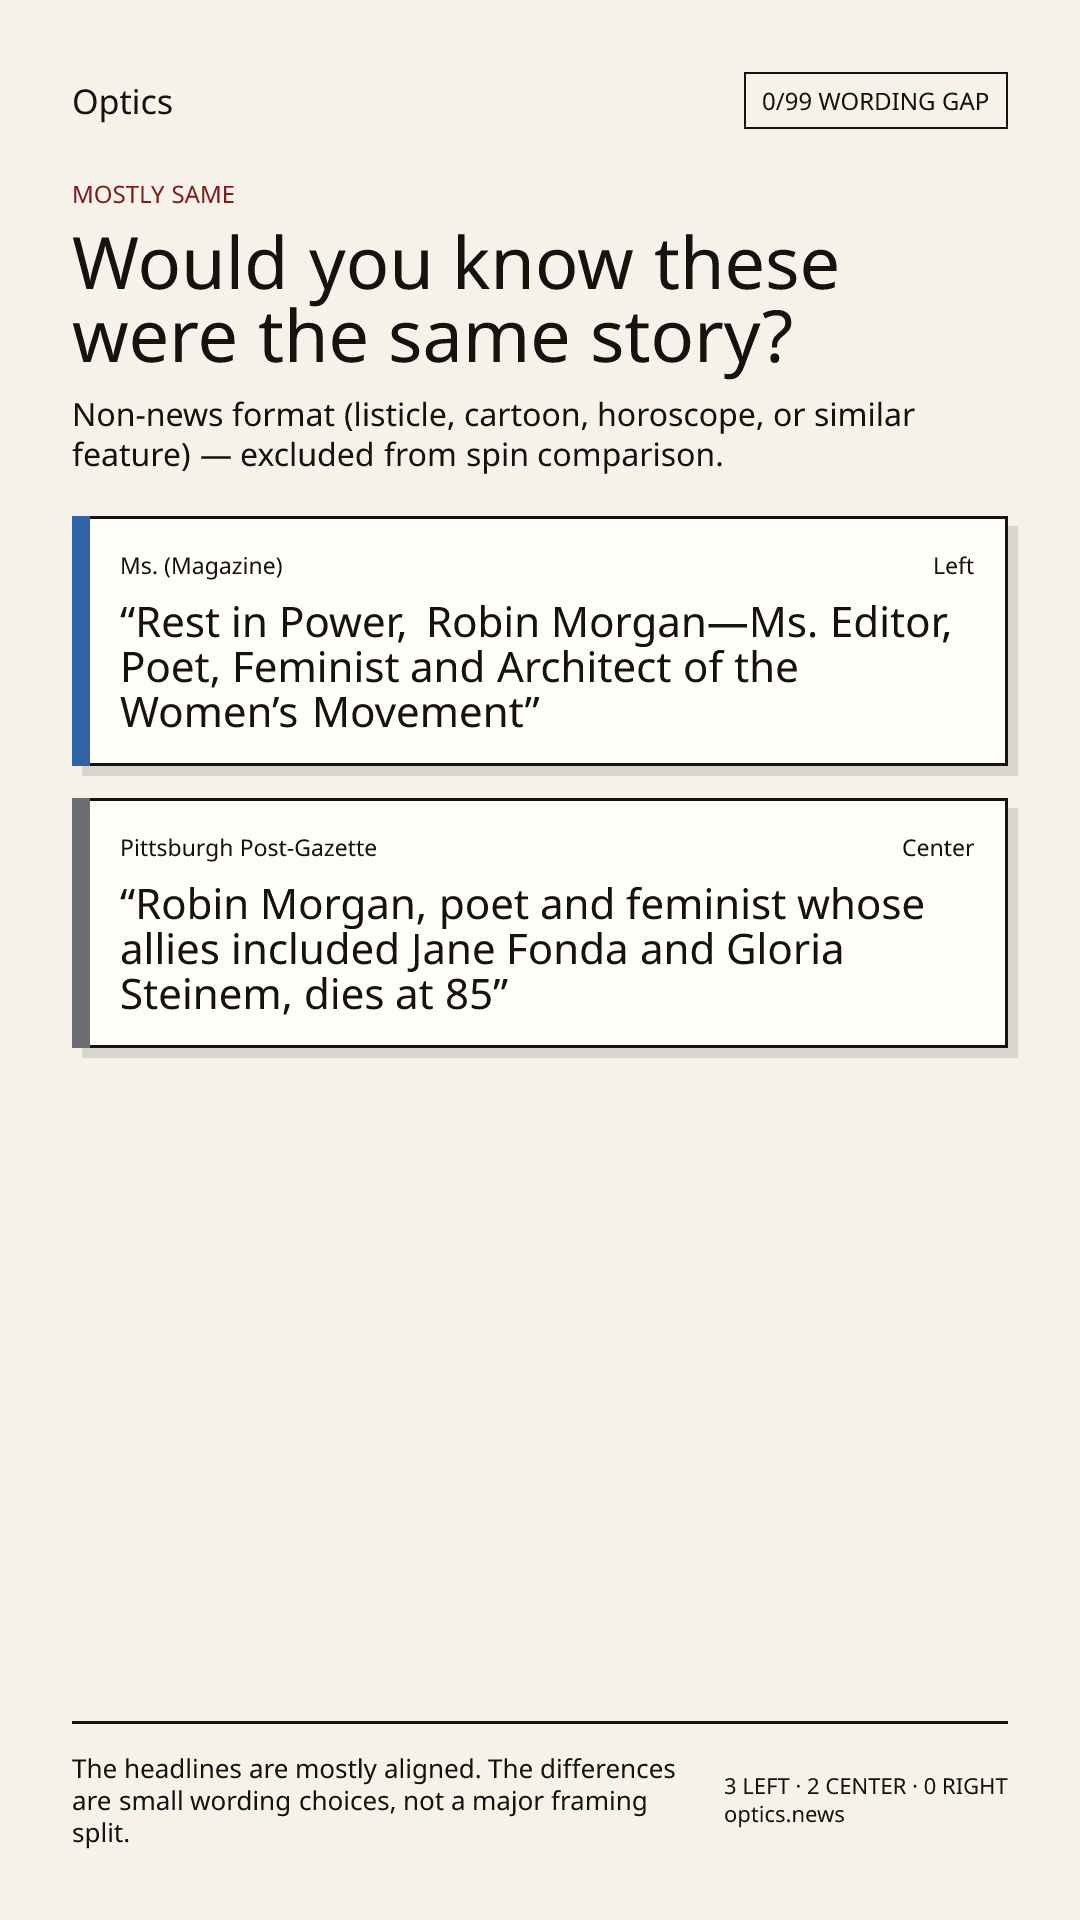Select the MOSTLY SAME label
This screenshot has width=1080, height=1920.
(153, 194)
